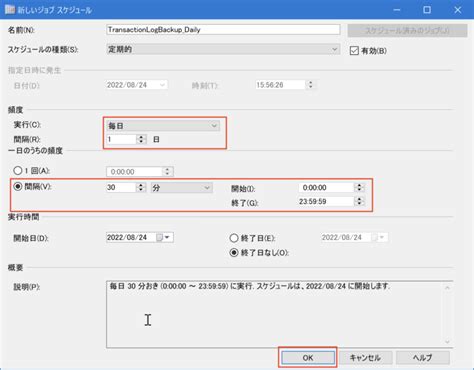Click the calendar icon in 開始日 field
Image resolution: width=474 pixels, height=370 pixels.
[x=159, y=237]
